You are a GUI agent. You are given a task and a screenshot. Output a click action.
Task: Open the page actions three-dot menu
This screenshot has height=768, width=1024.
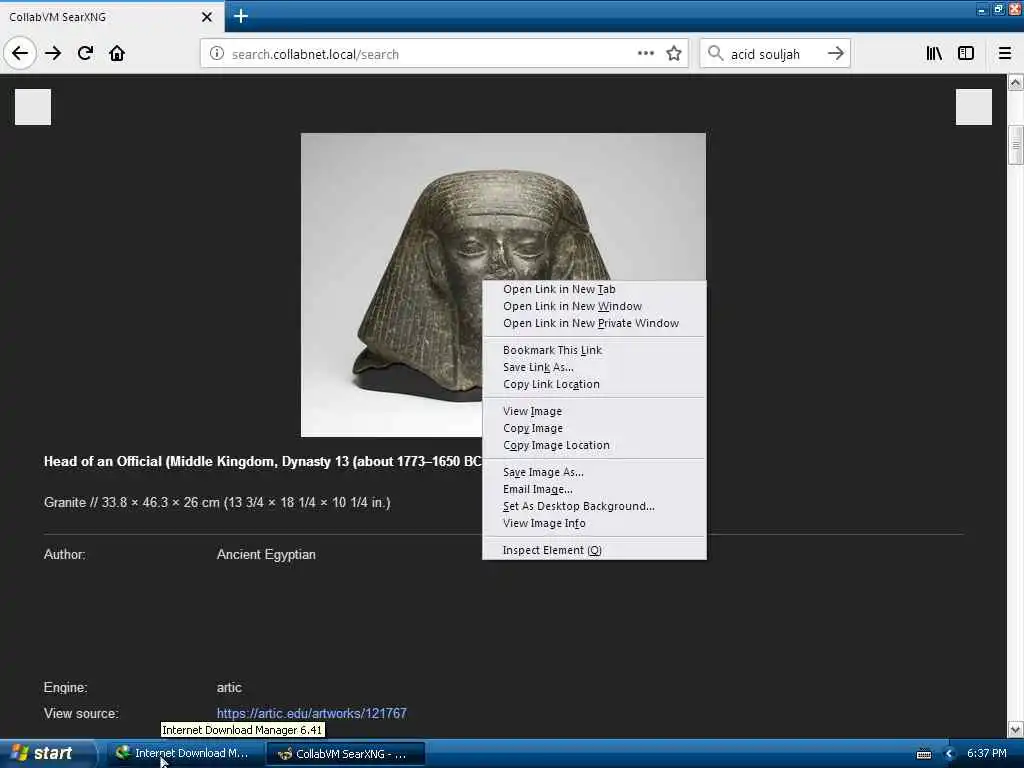point(645,54)
